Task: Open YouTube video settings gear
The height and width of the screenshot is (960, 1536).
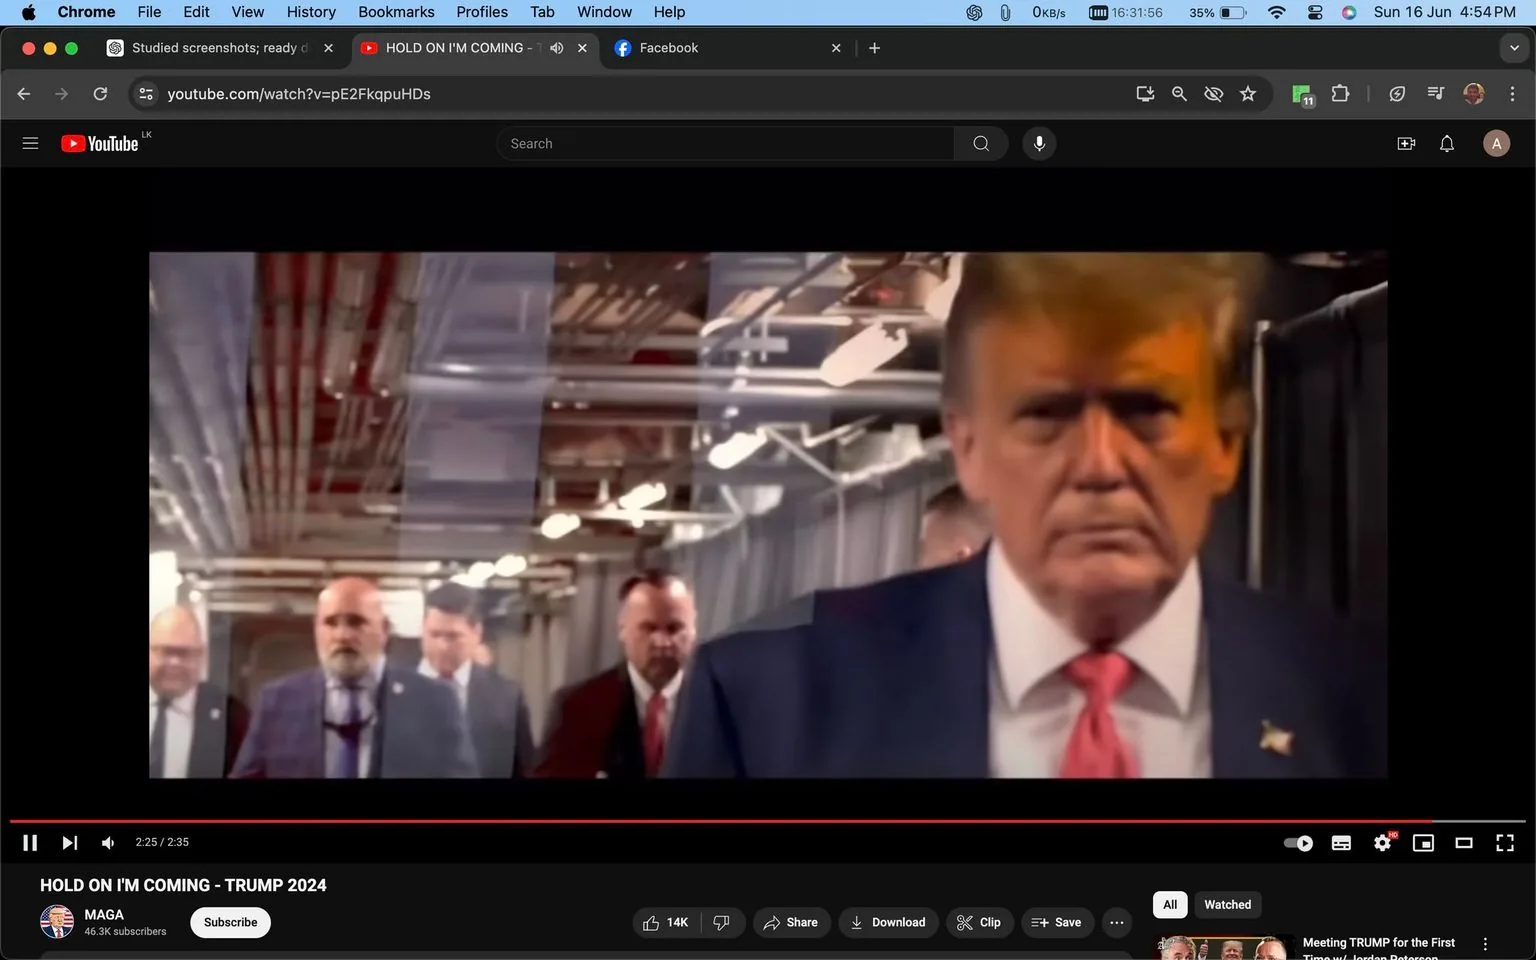Action: (1382, 842)
